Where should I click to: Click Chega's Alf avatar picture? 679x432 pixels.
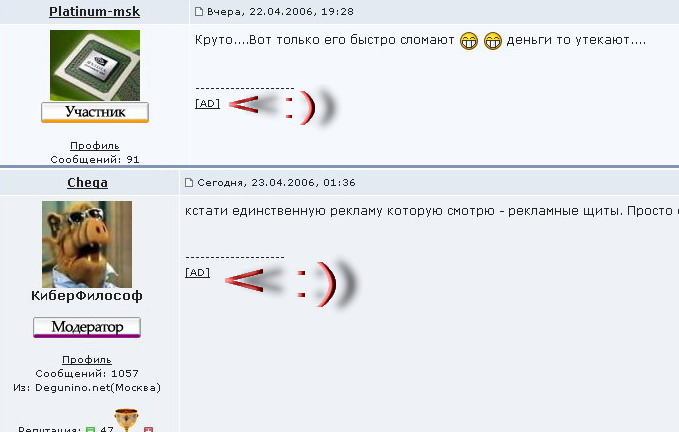tap(87, 244)
